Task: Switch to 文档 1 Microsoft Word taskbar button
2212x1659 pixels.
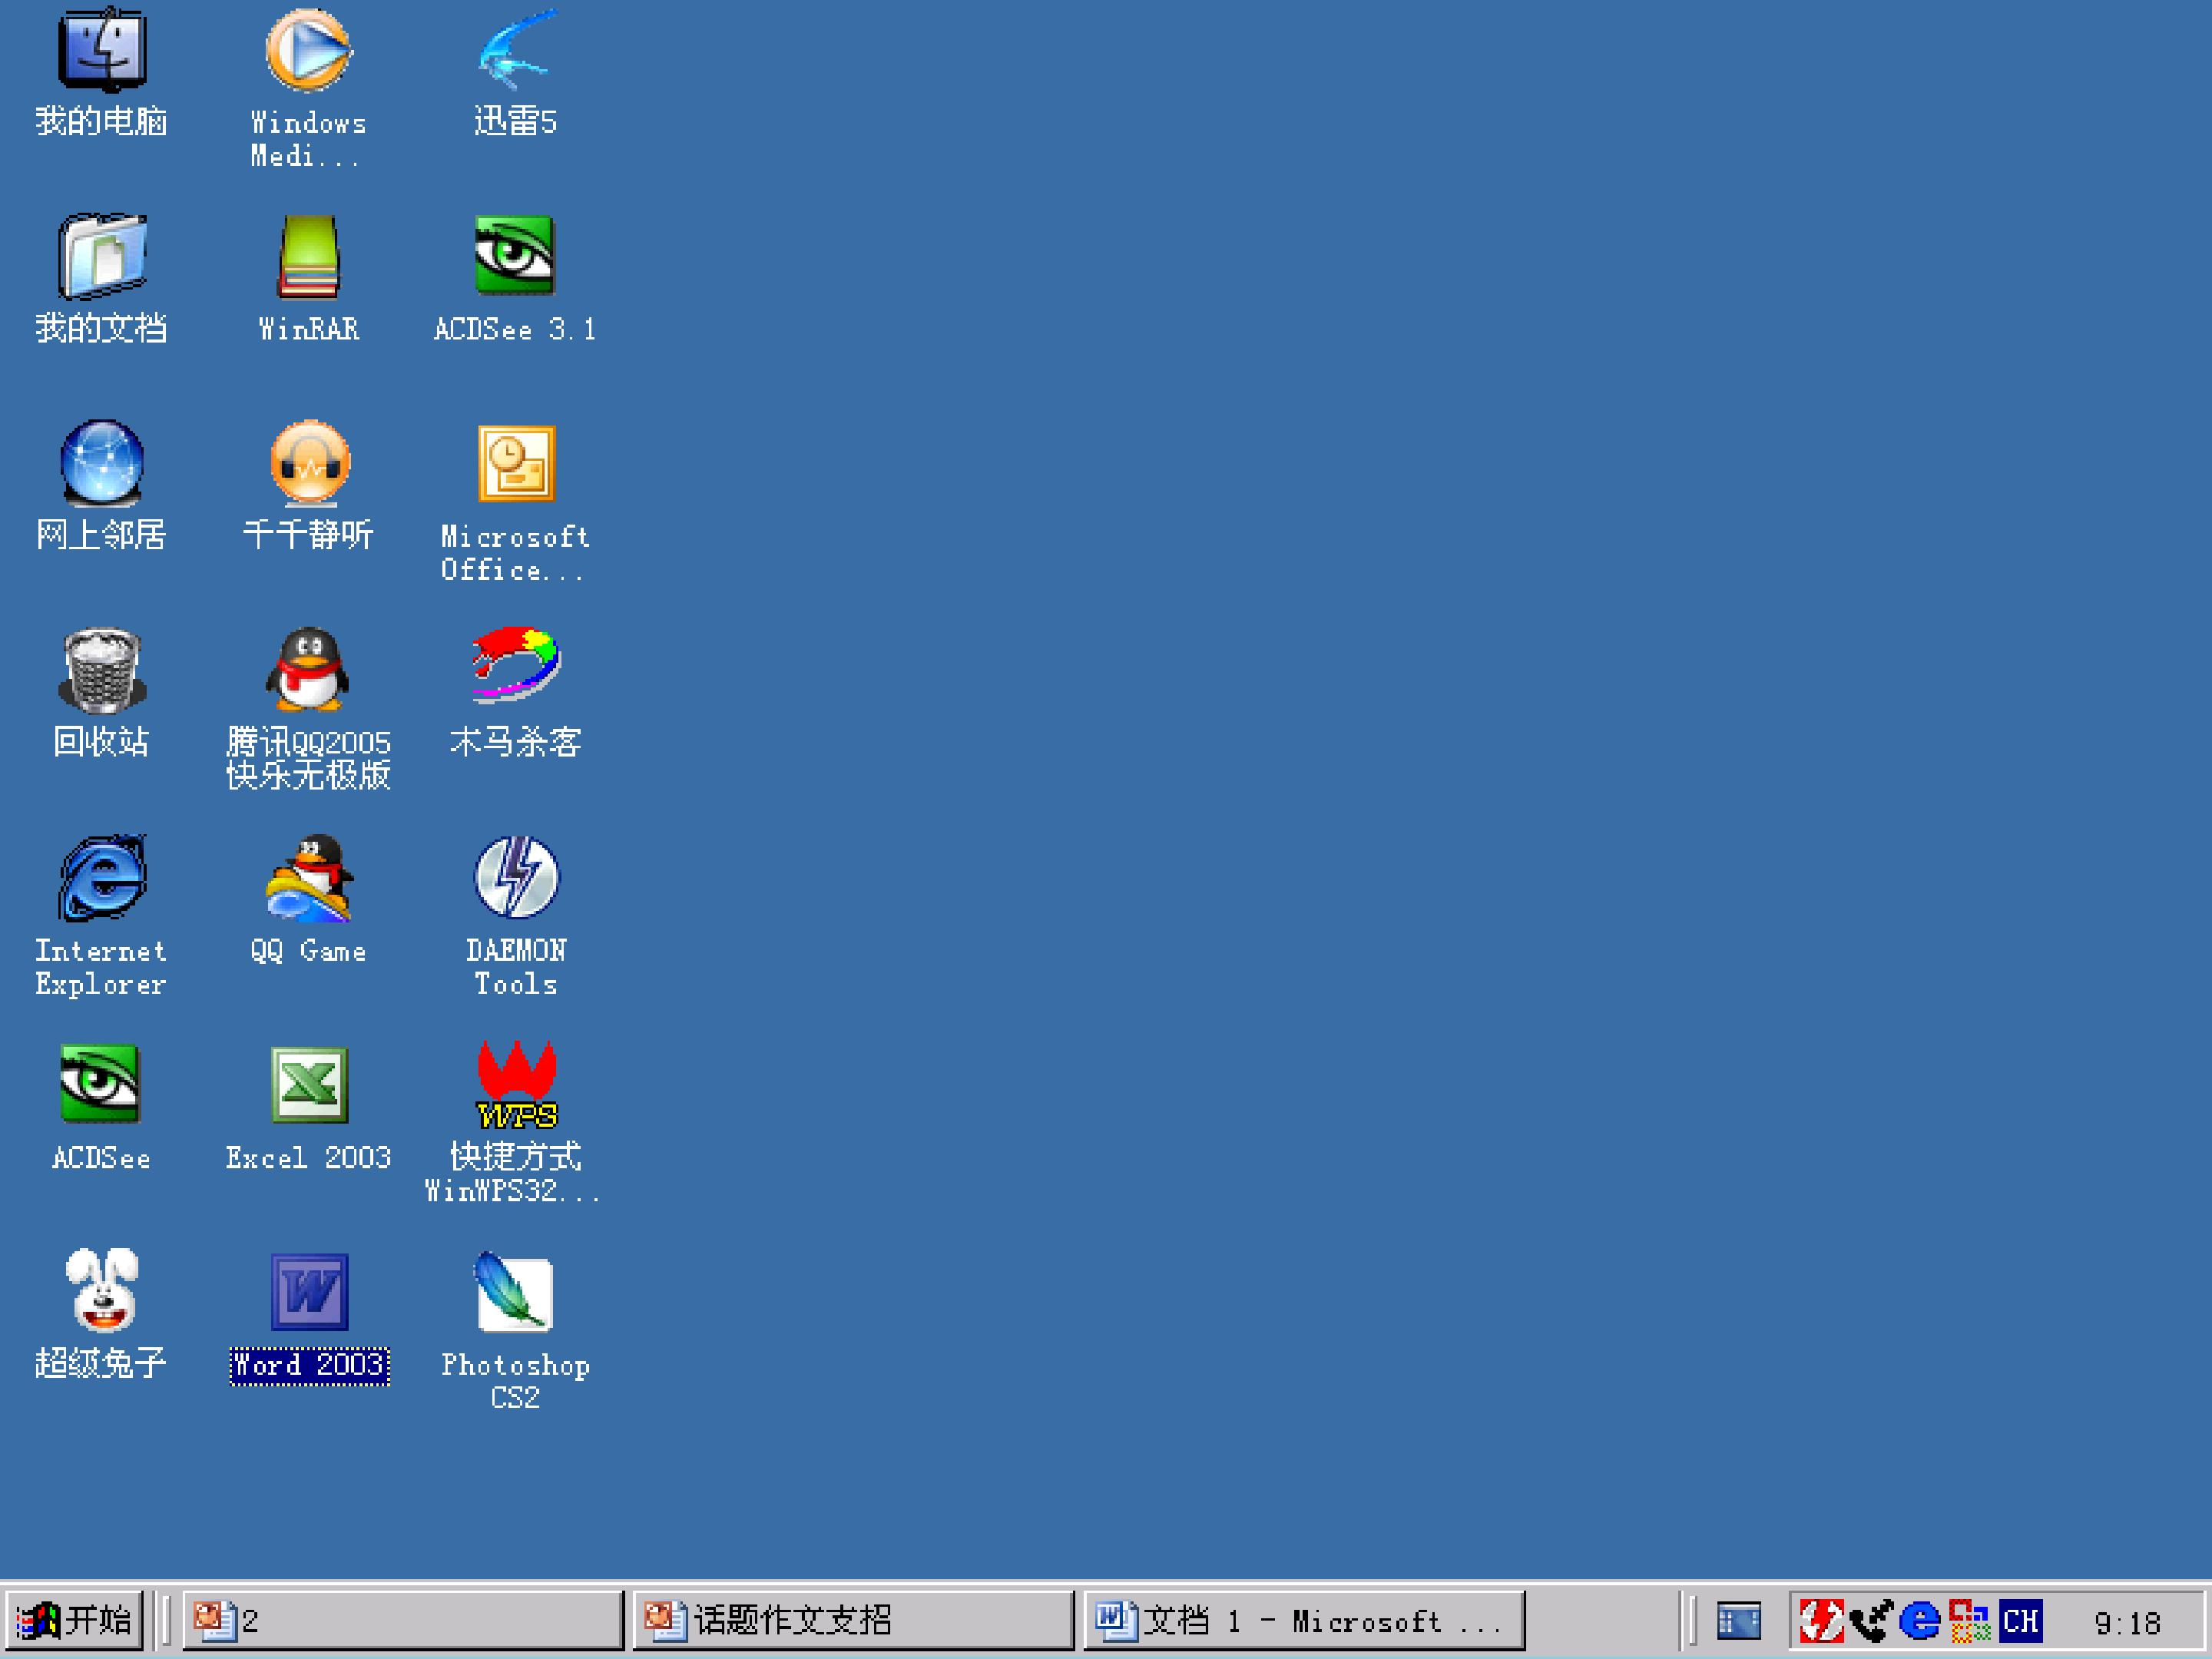Action: [x=1303, y=1620]
